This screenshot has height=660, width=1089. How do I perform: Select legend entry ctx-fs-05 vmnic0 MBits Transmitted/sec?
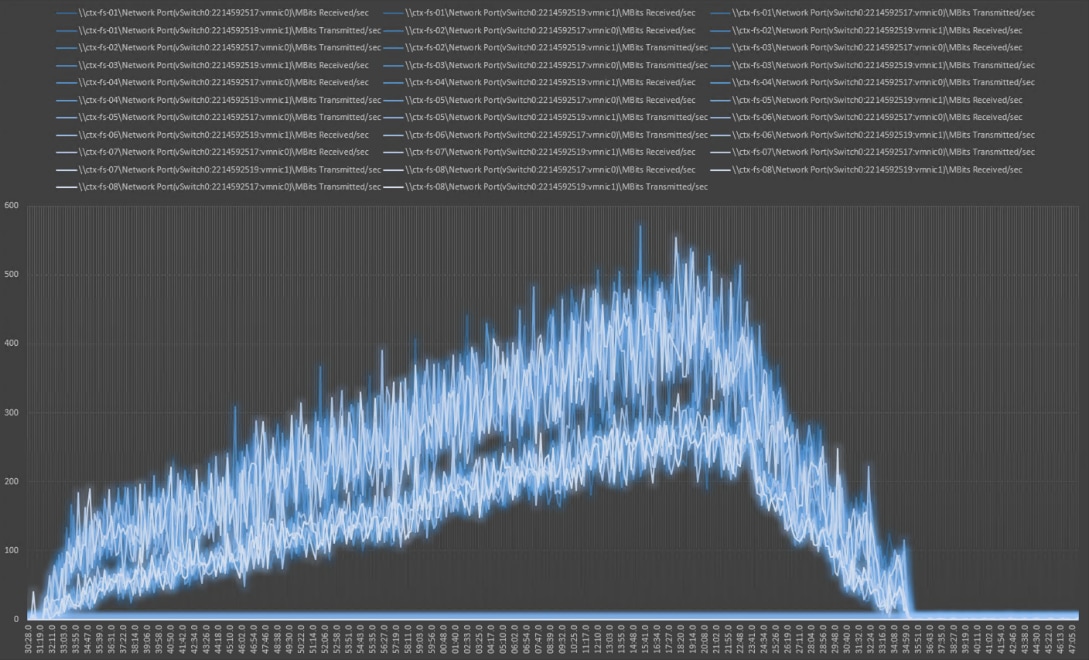(x=219, y=117)
